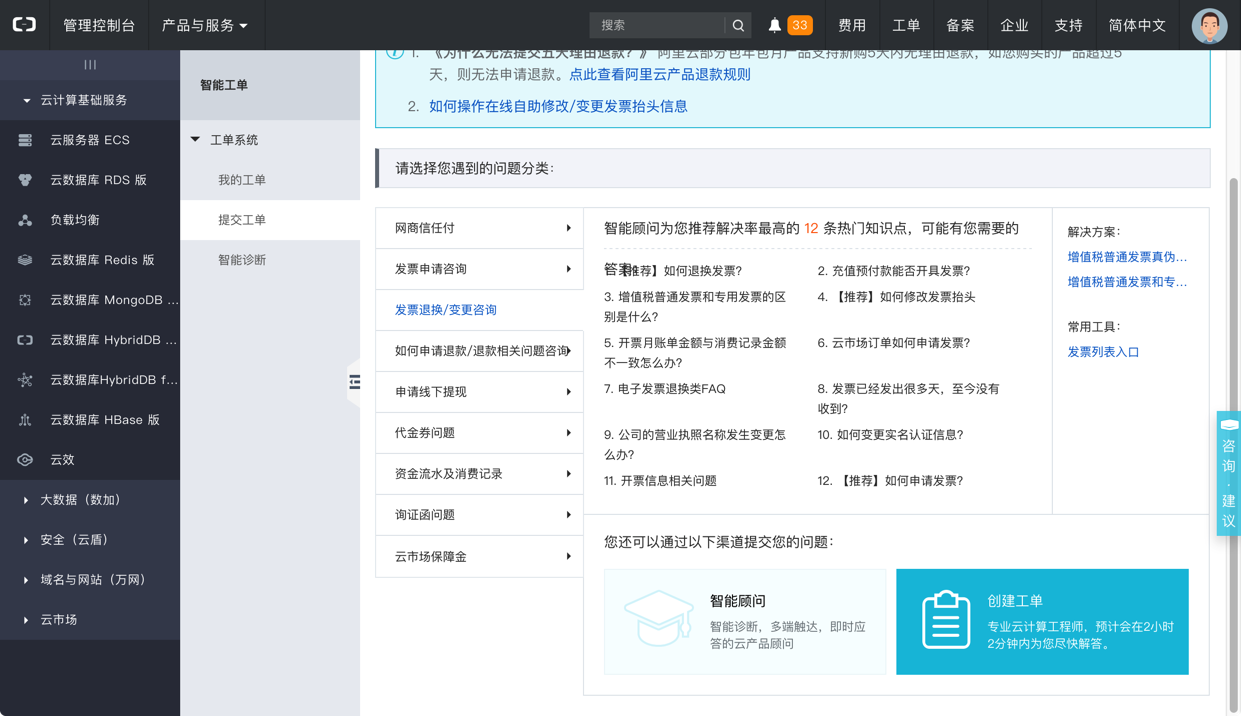
Task: Open the 发票列表入口 tool link
Action: [1103, 352]
